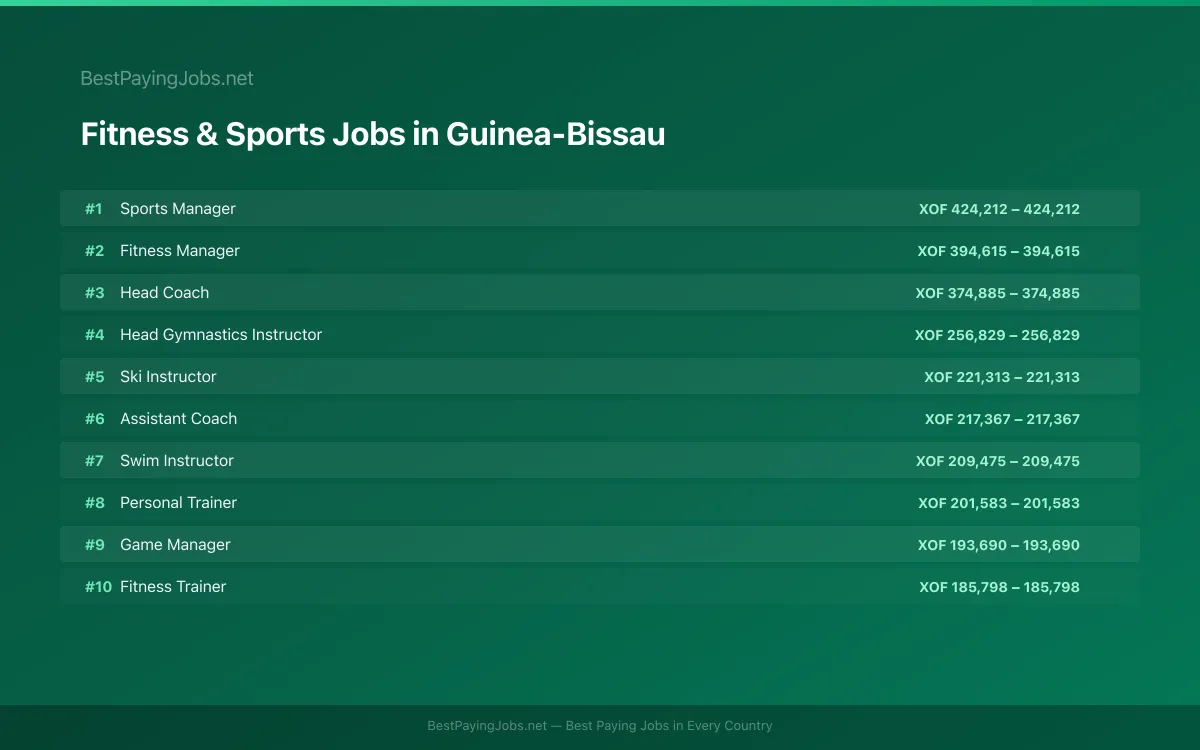
Task: Click the salary XOF 374,885 – 374,885
Action: point(998,293)
